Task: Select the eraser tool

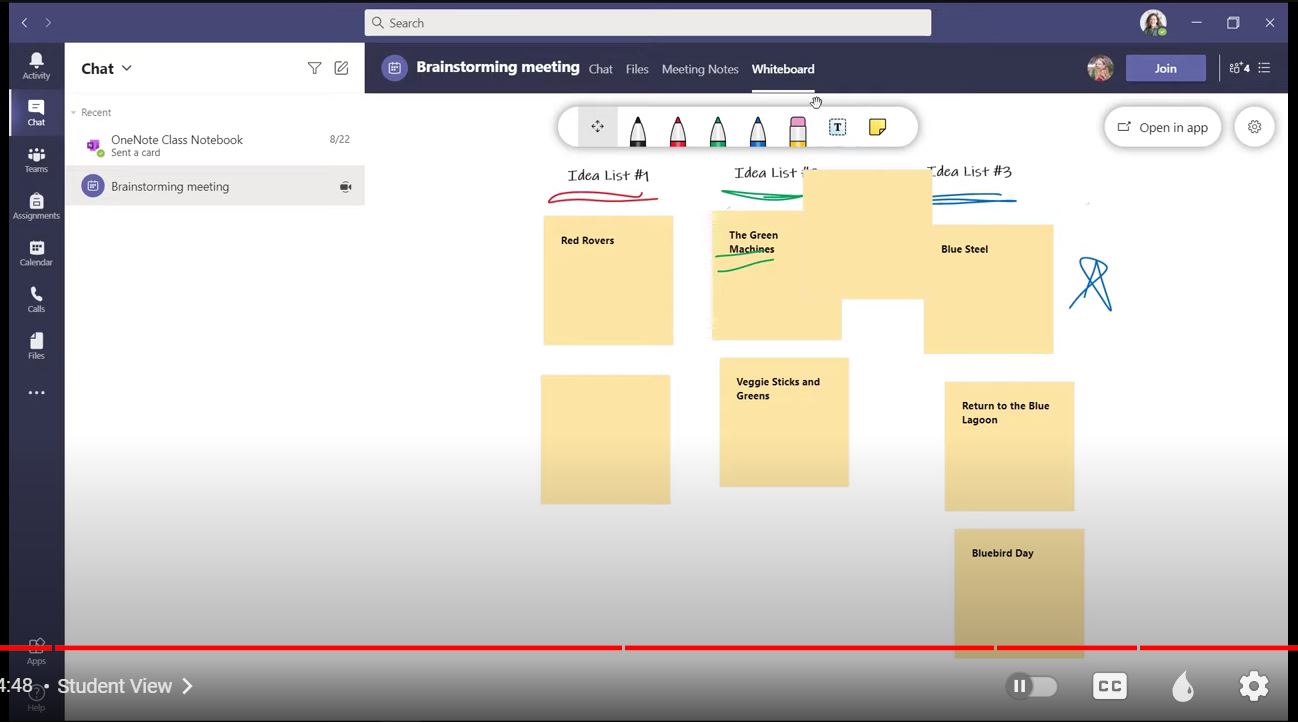Action: (797, 127)
